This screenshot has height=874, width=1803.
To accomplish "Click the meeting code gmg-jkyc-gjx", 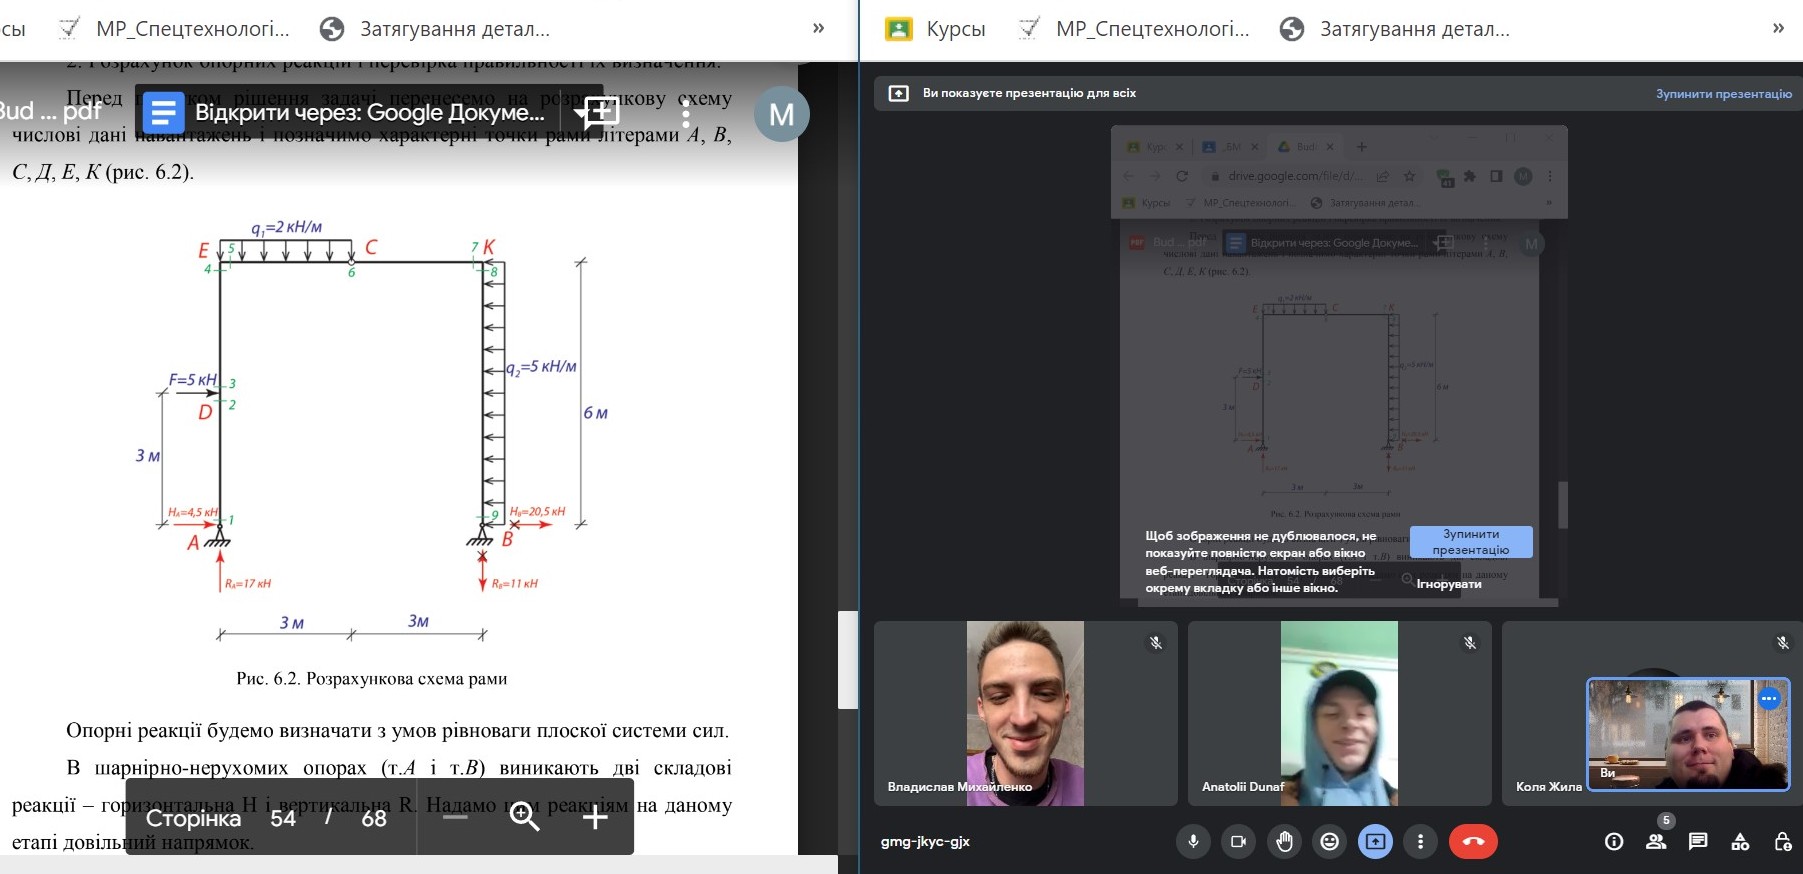I will [x=925, y=842].
